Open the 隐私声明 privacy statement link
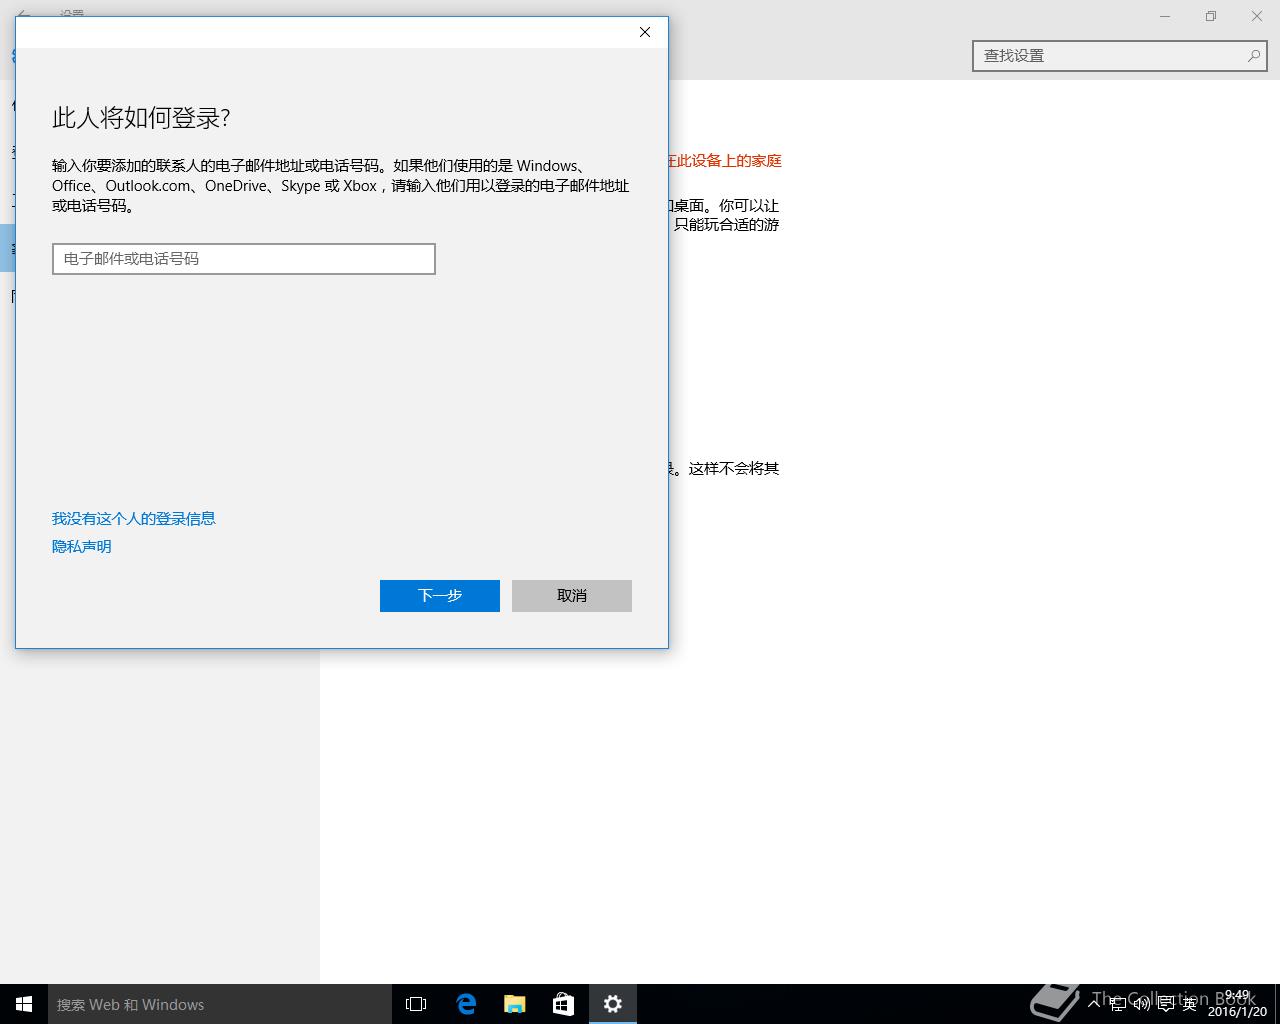 [x=82, y=547]
